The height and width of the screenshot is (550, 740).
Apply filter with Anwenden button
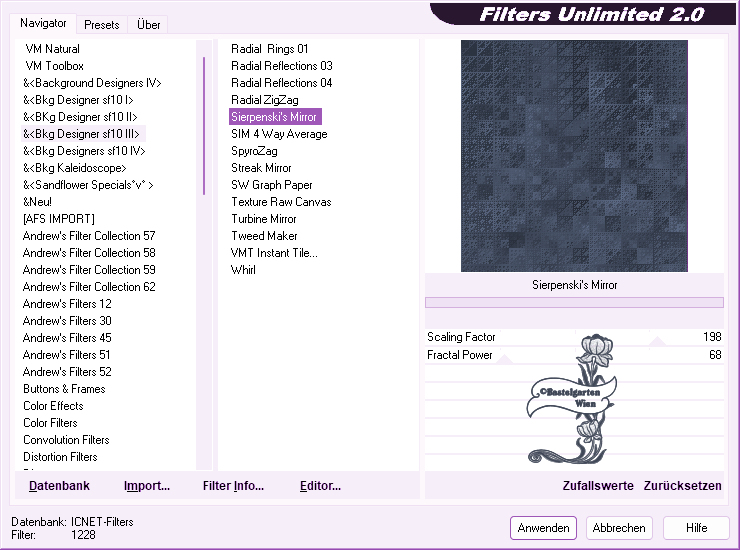click(x=543, y=527)
